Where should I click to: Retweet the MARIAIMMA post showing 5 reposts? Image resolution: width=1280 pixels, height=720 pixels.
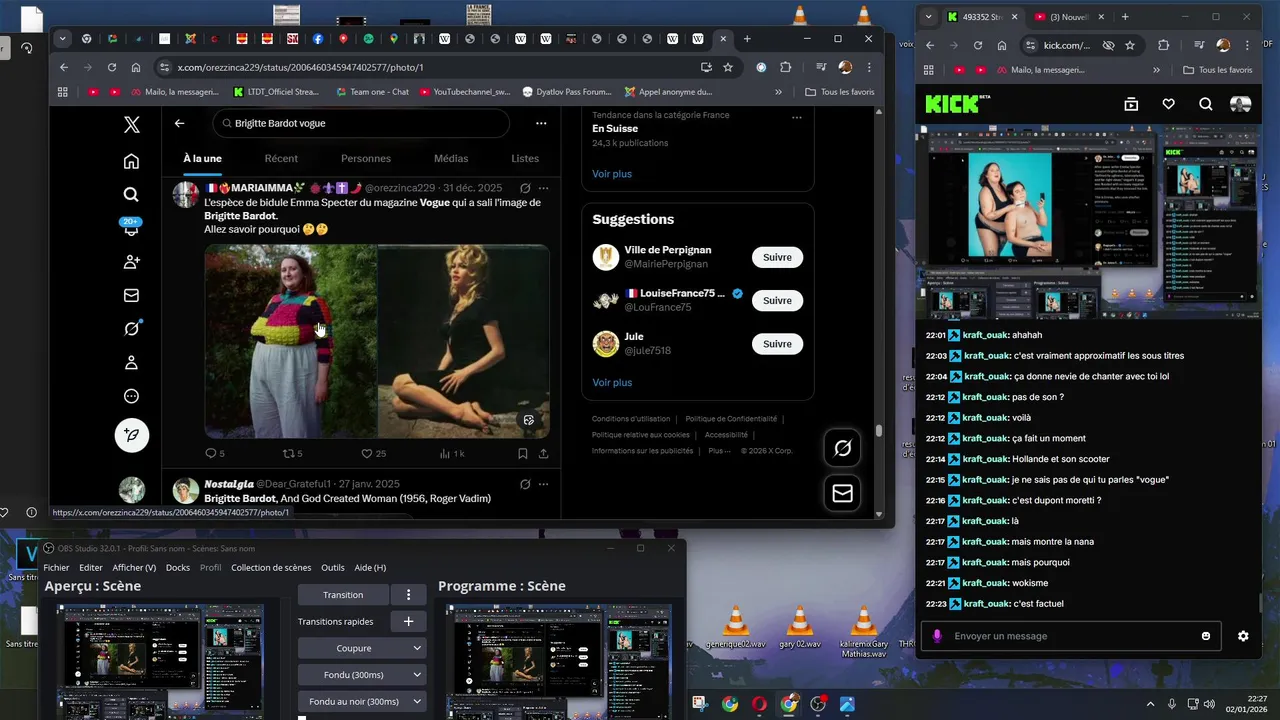pyautogui.click(x=292, y=453)
